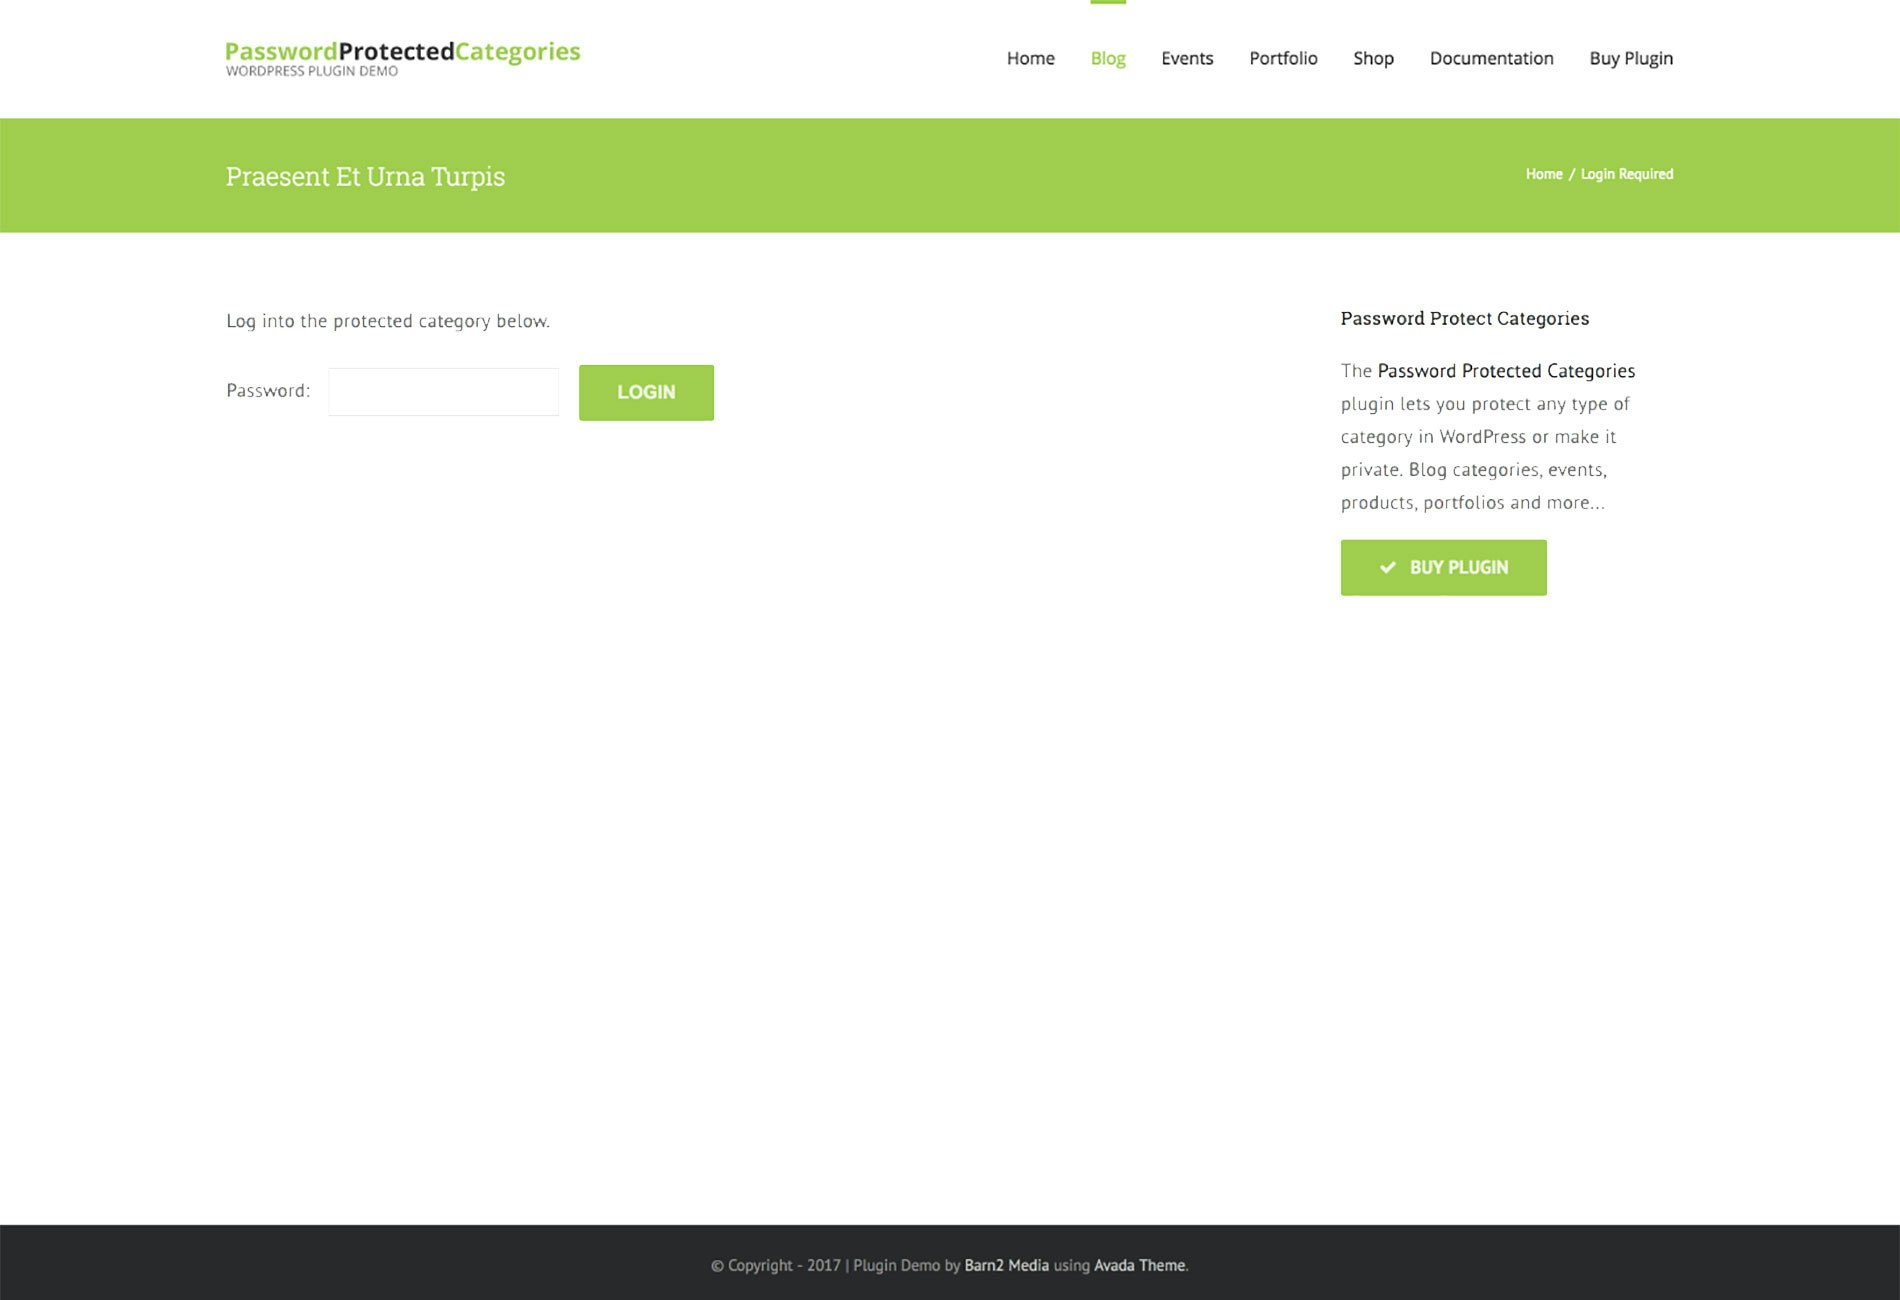Open the Shop page

[x=1373, y=59]
